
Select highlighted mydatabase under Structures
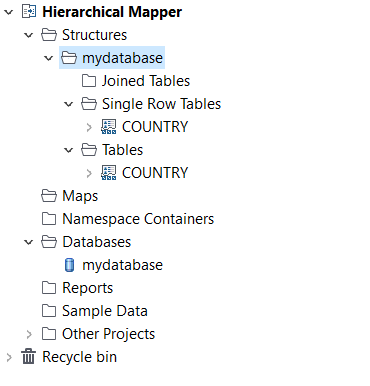tap(122, 58)
